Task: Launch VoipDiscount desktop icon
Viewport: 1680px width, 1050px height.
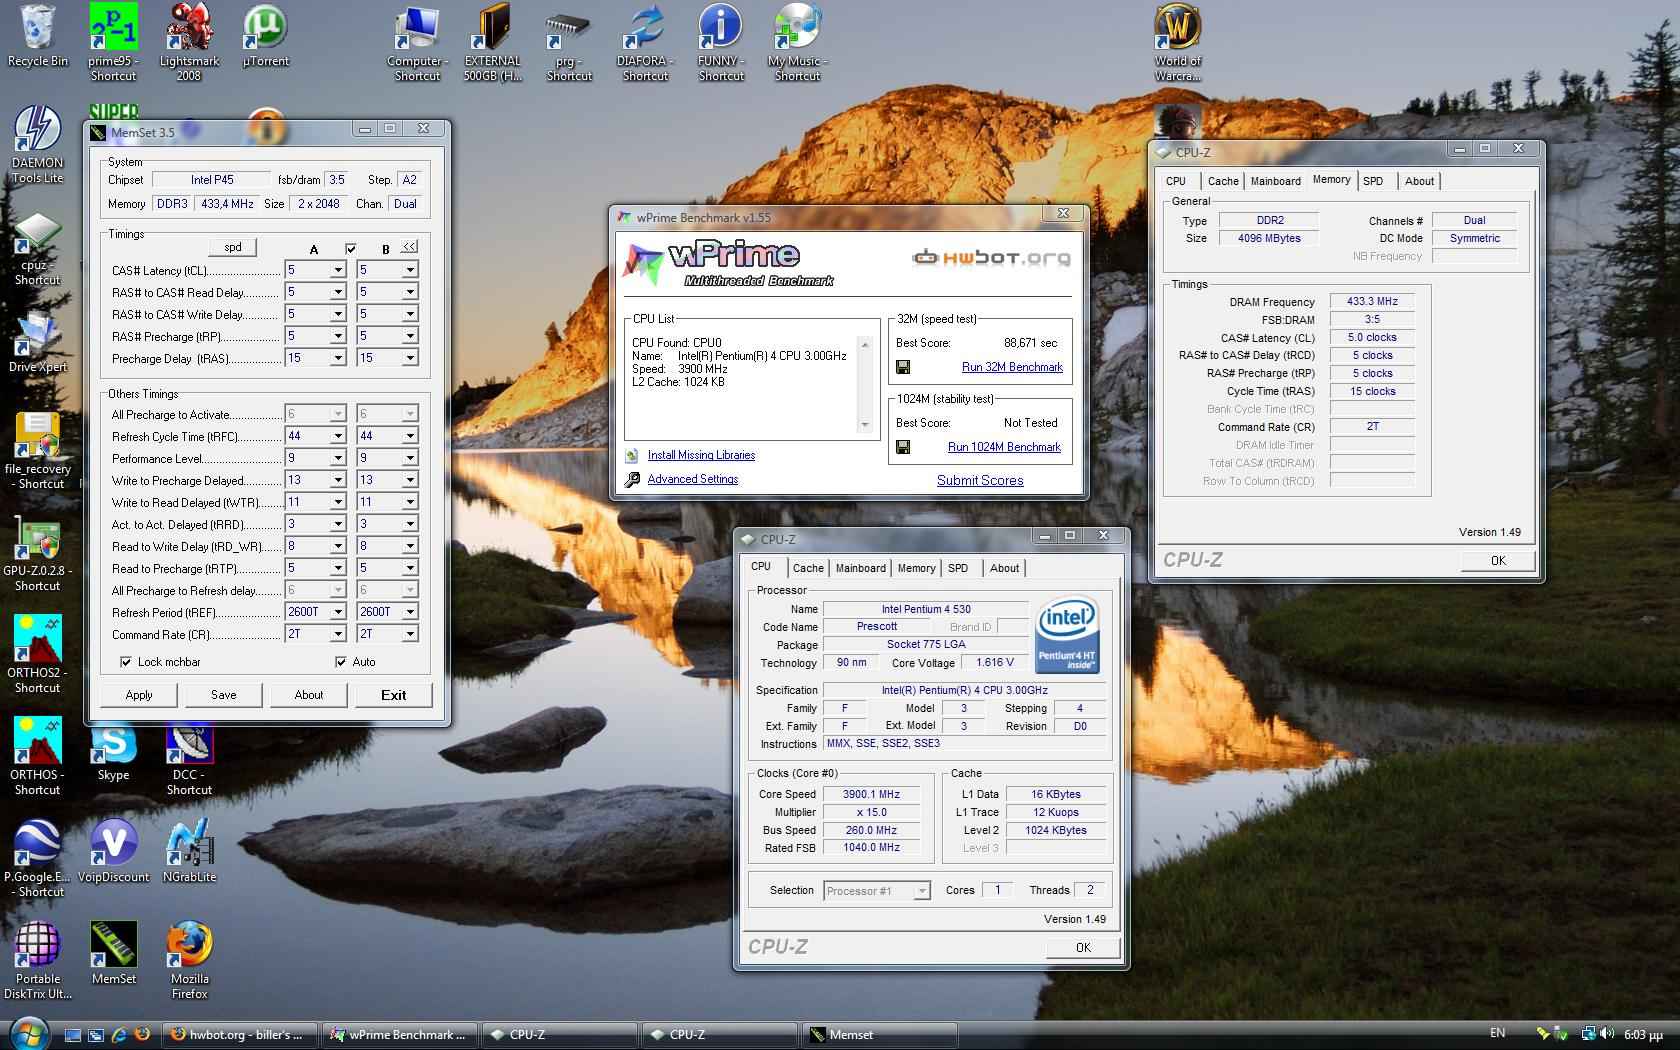Action: tap(113, 851)
